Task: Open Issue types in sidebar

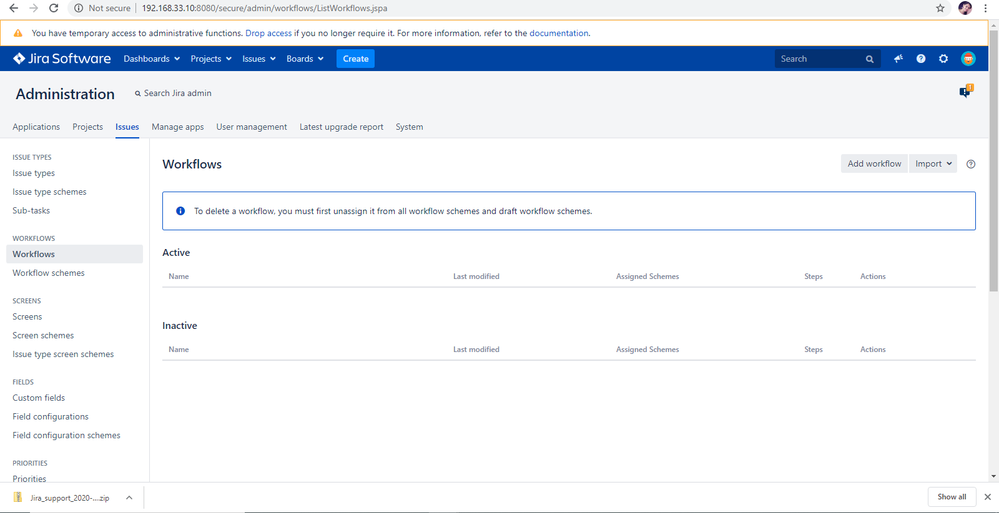Action: [x=34, y=173]
